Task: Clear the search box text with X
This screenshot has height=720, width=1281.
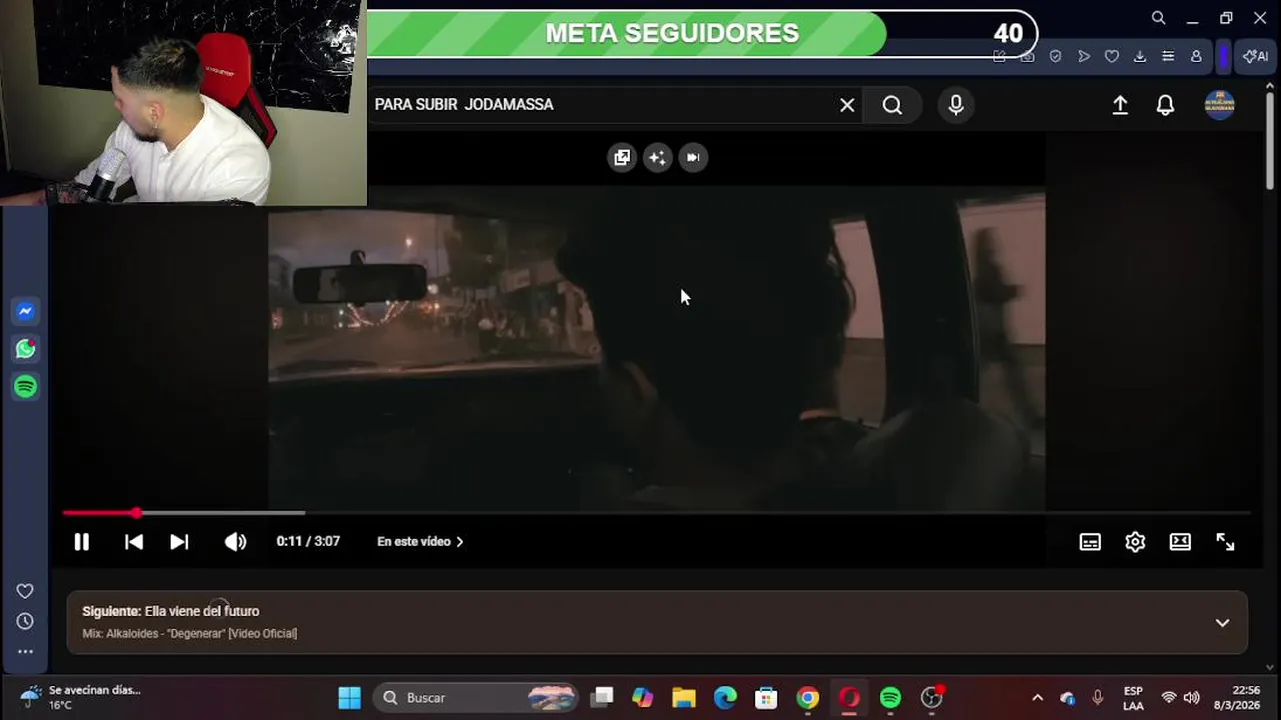Action: [x=847, y=105]
